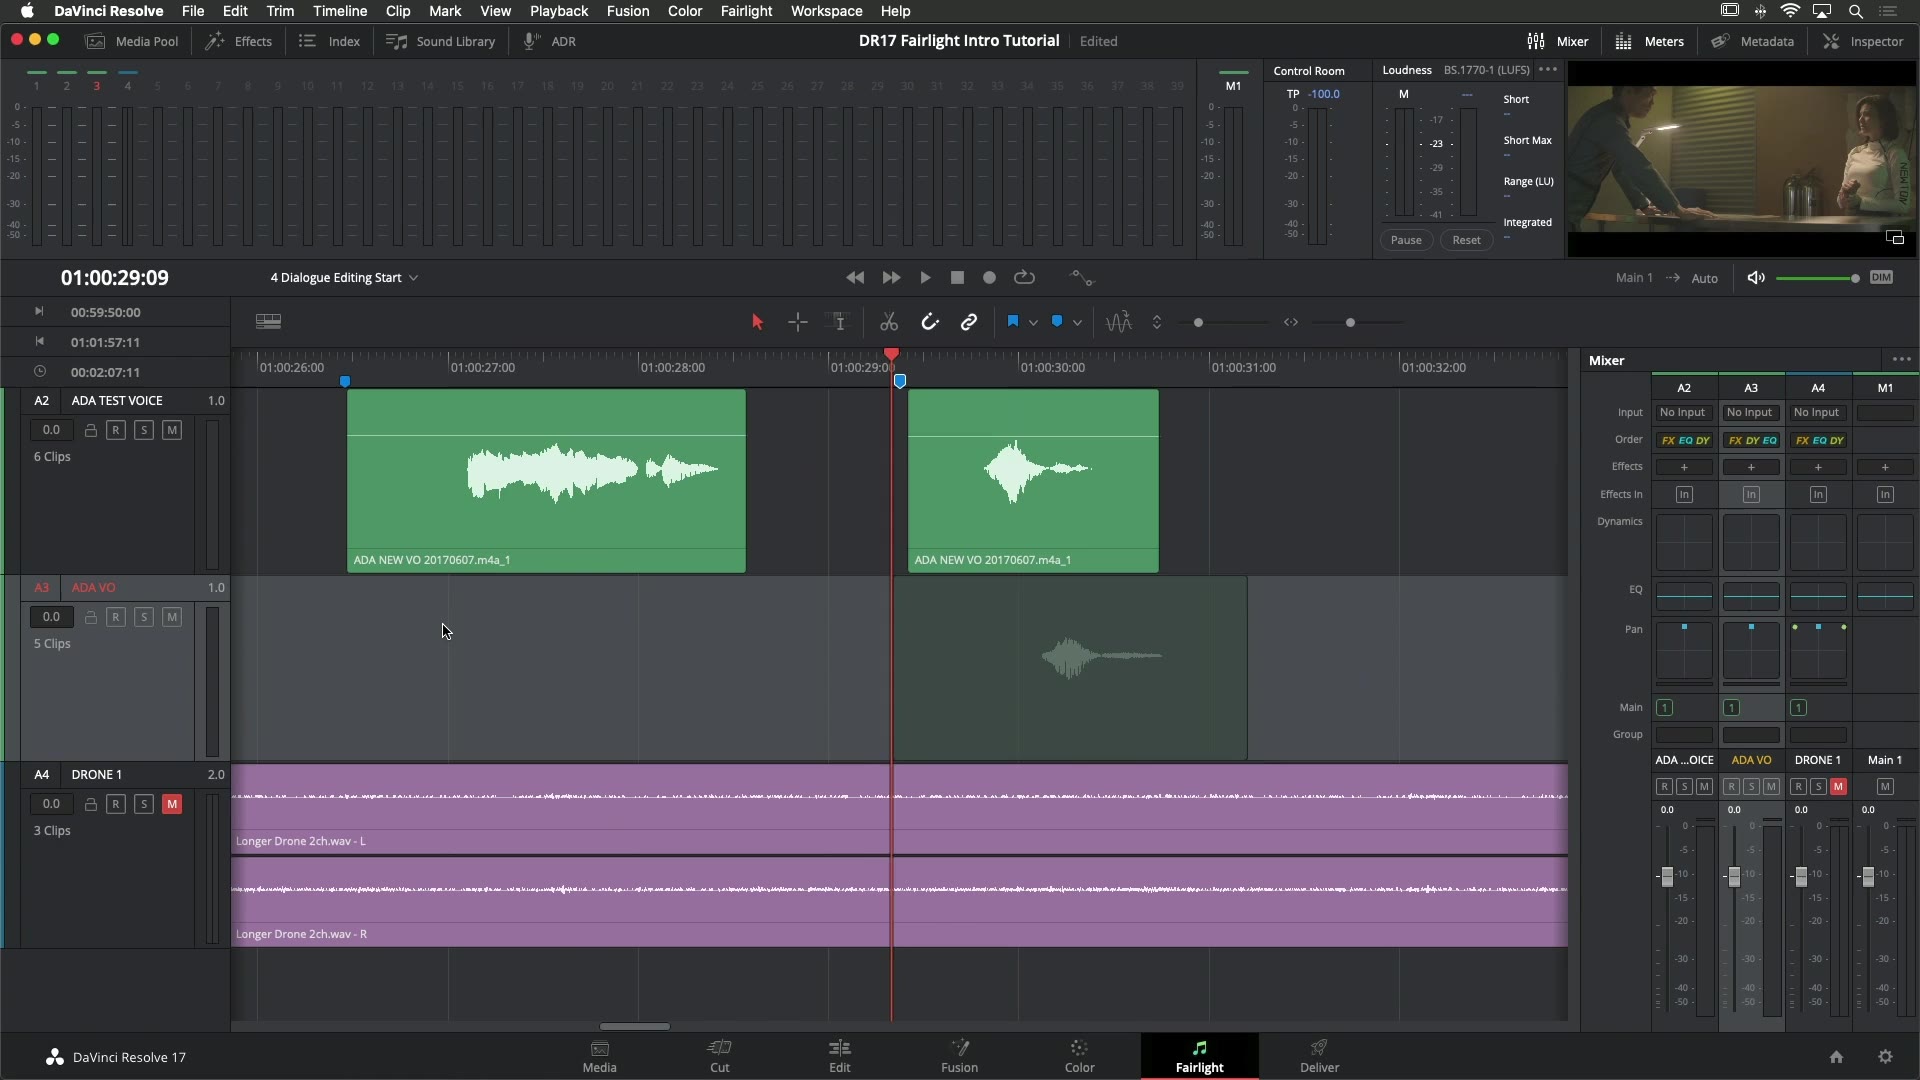Open the Metadata panel

(x=1752, y=41)
